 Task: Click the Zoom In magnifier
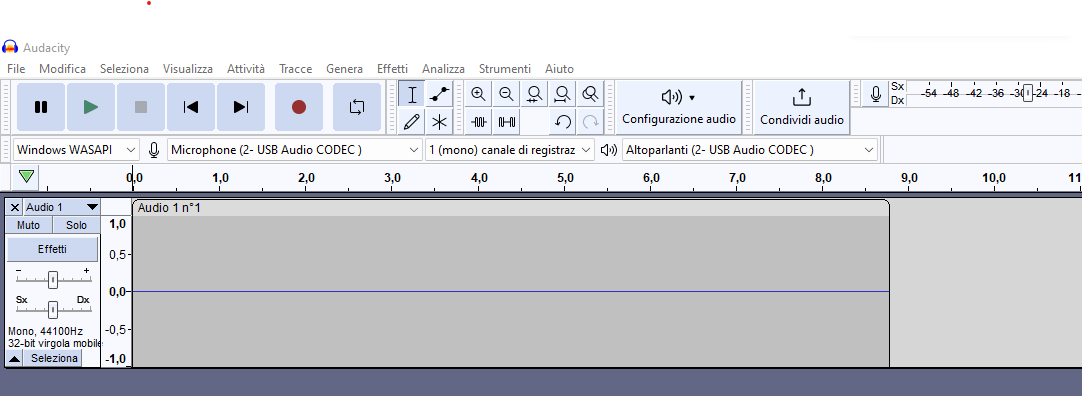click(x=478, y=95)
